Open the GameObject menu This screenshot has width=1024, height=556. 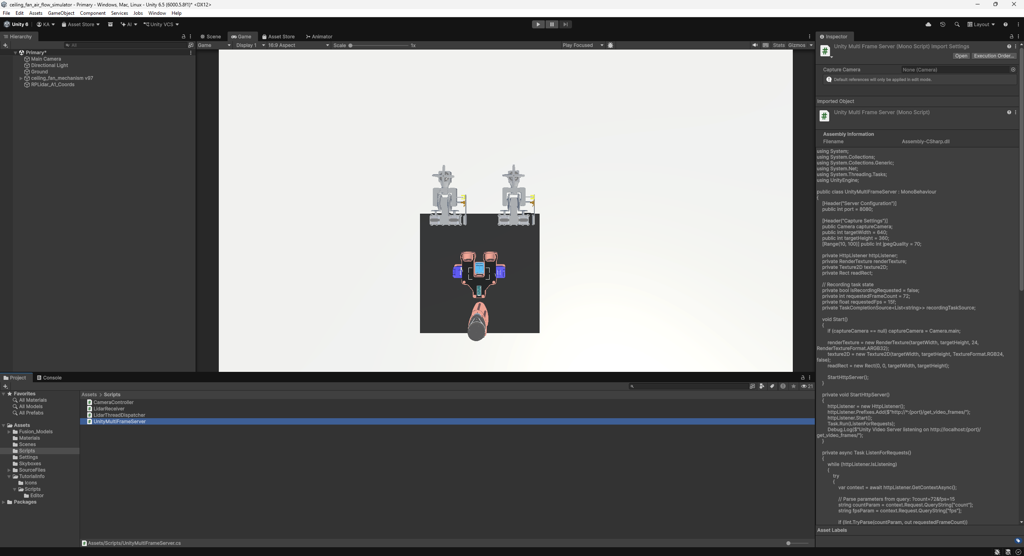point(61,13)
